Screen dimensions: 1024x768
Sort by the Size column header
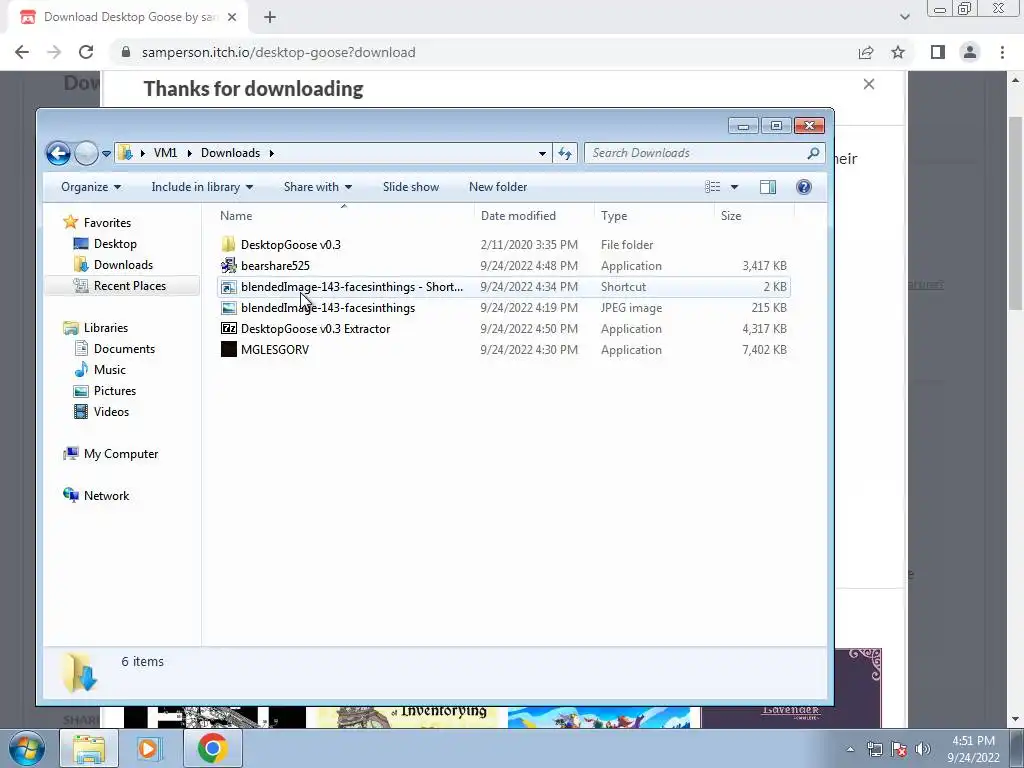[731, 216]
